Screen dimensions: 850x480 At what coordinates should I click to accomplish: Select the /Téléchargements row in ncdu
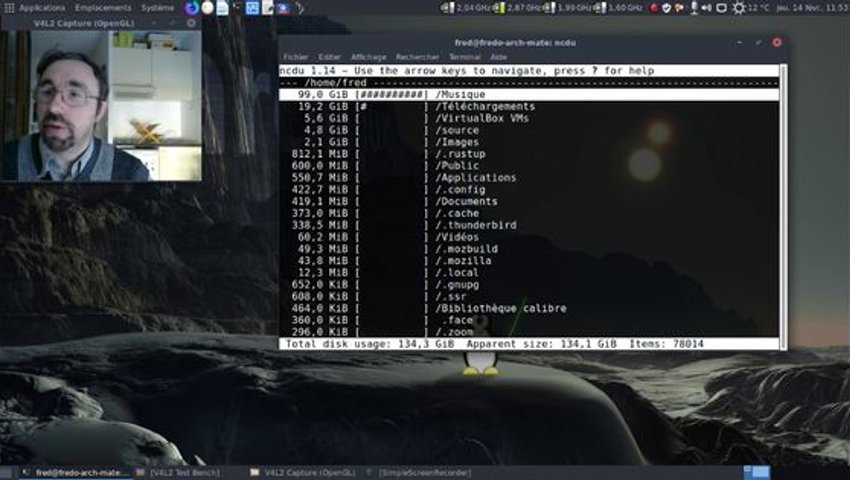point(529,106)
